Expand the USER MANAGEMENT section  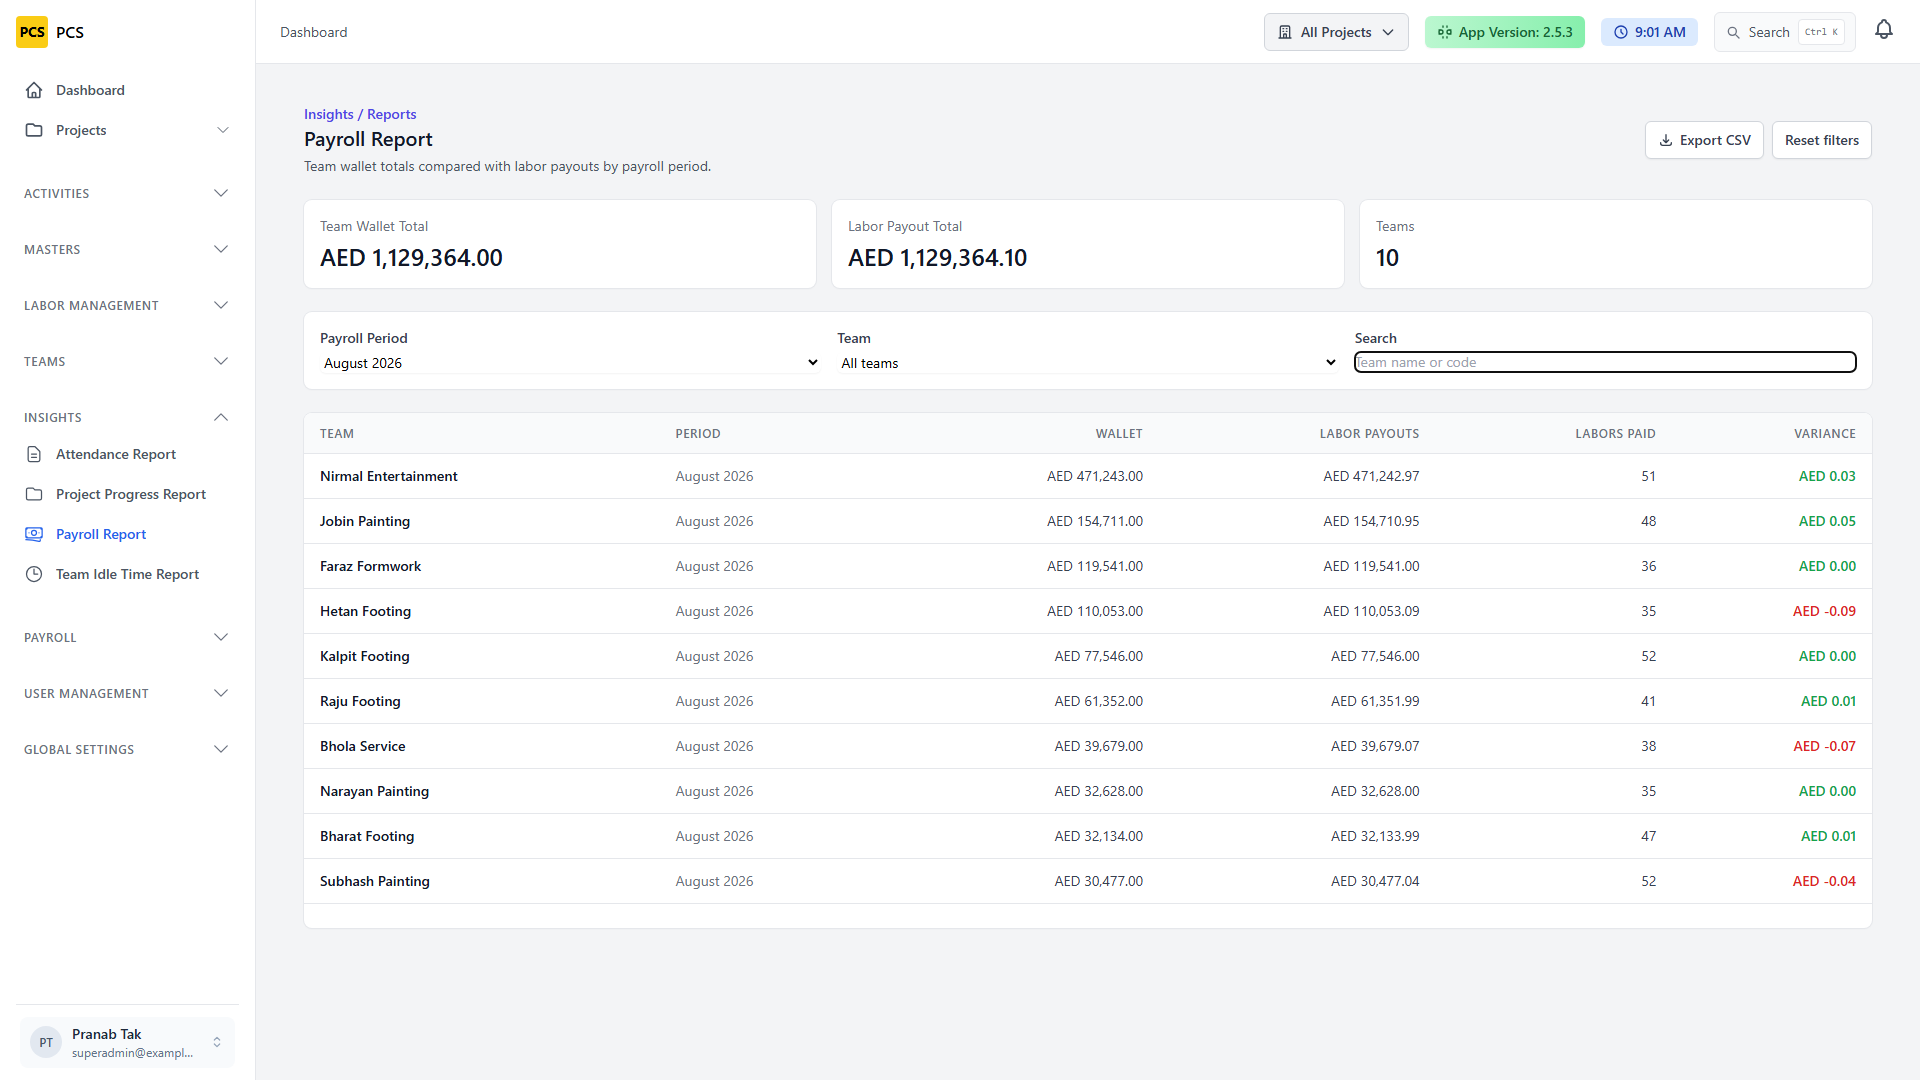click(x=127, y=693)
